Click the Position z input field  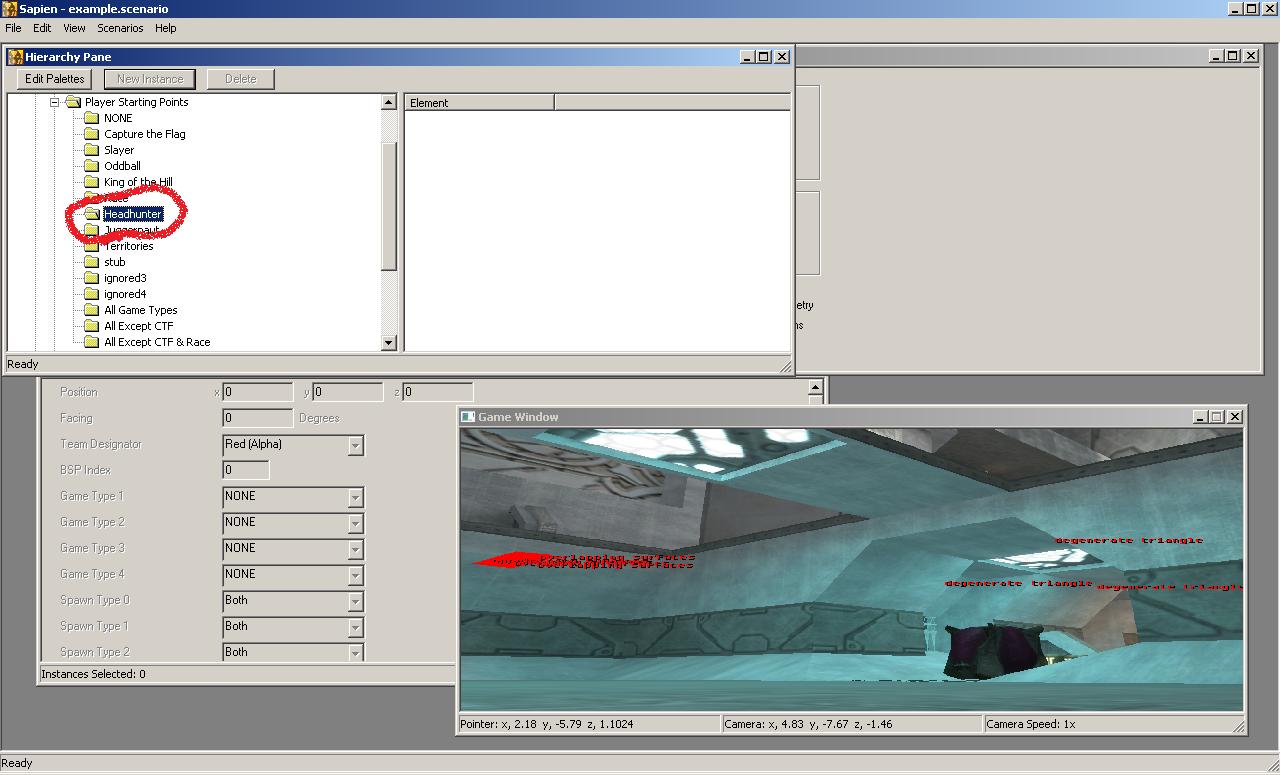pos(438,392)
